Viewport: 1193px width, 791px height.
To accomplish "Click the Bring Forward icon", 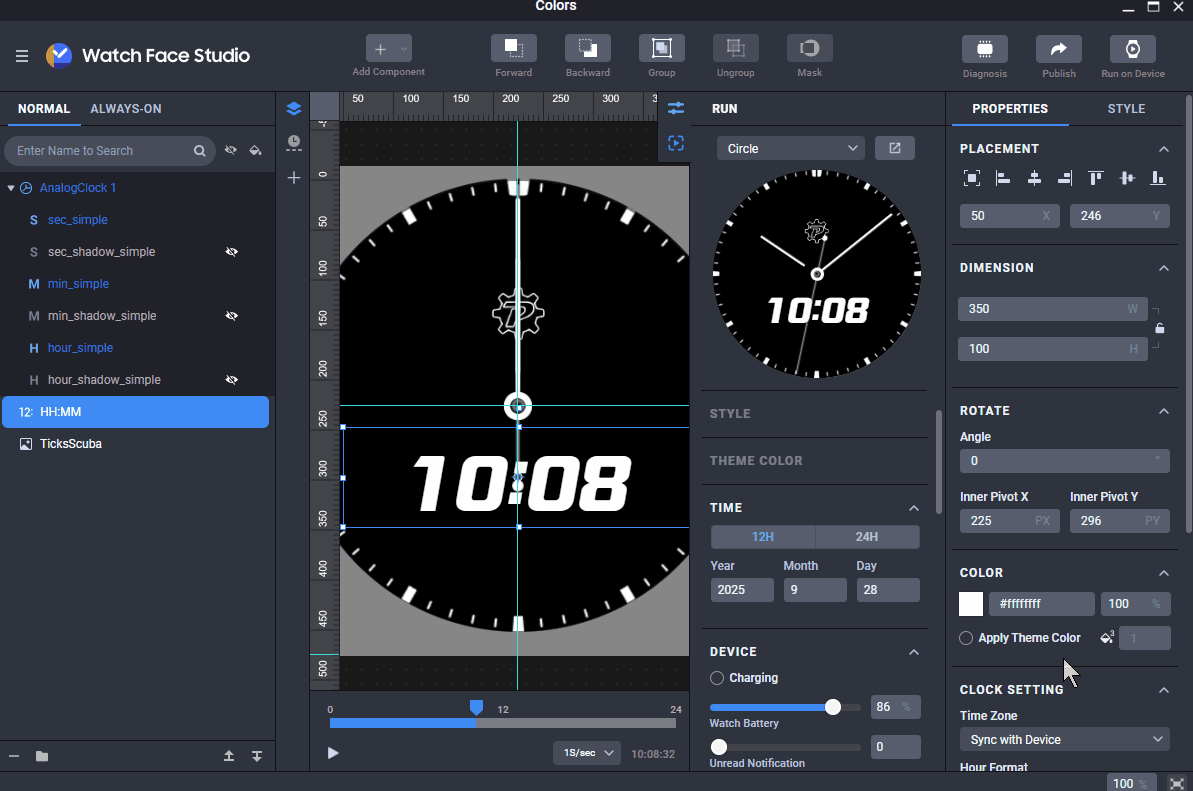I will 513,48.
